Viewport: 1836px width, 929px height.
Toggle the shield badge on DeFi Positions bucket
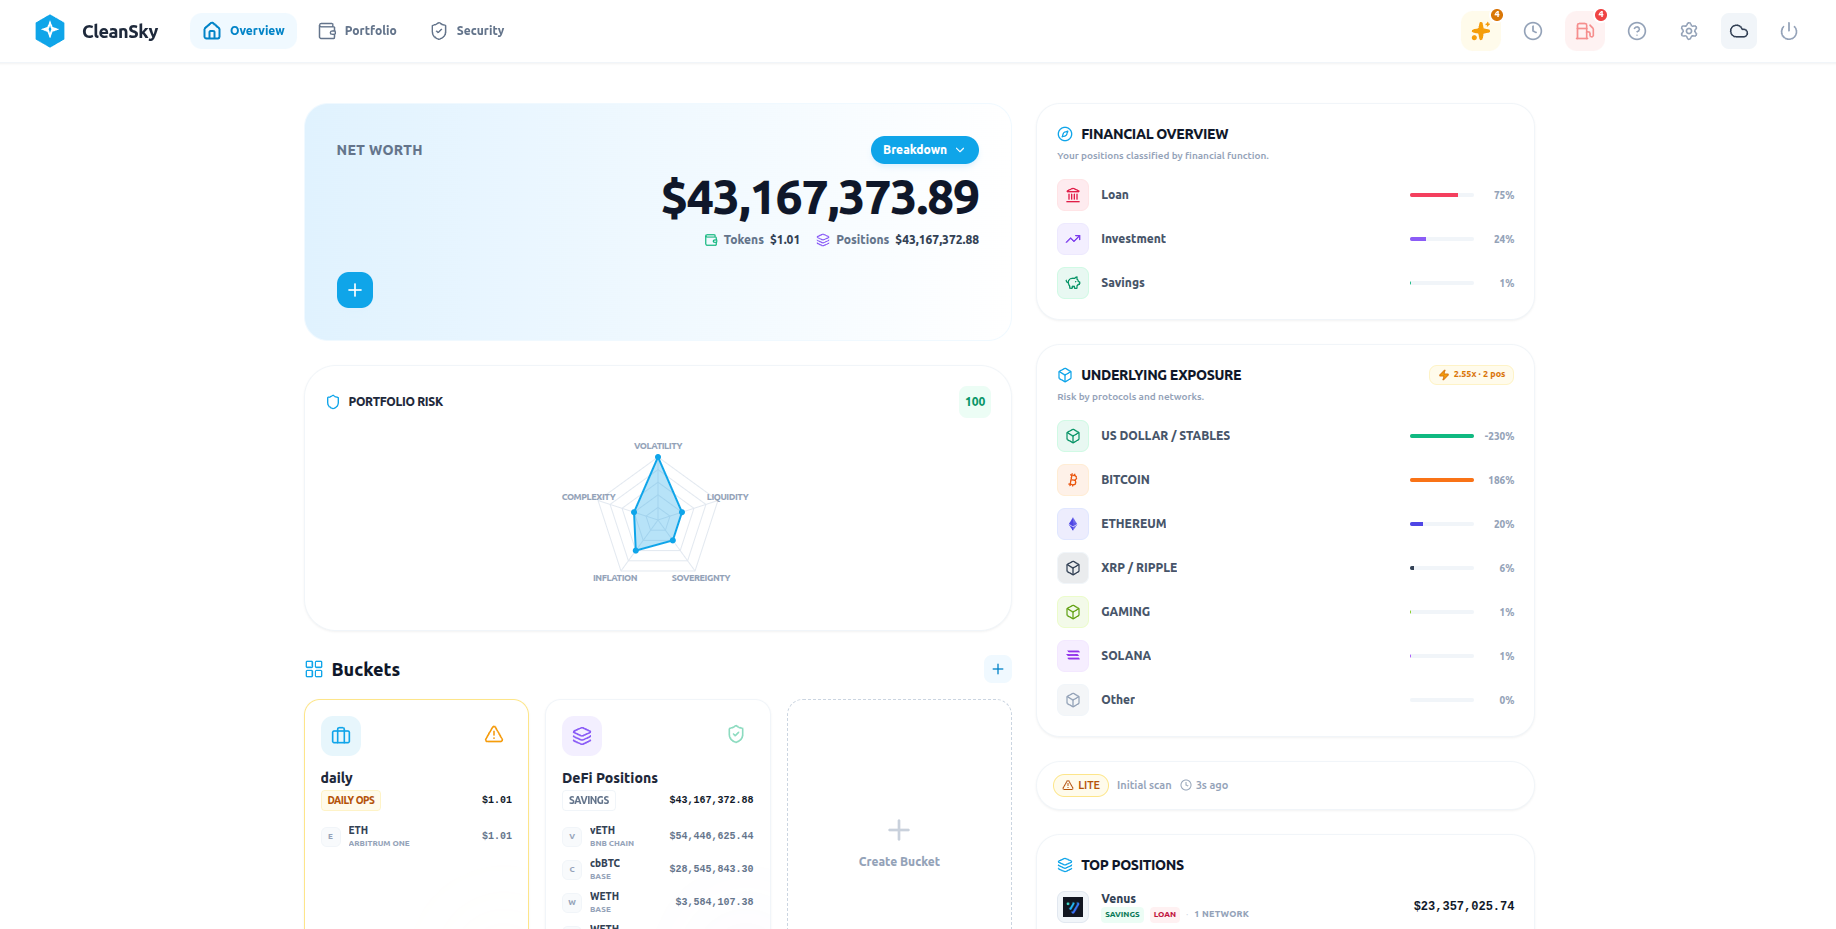736,734
